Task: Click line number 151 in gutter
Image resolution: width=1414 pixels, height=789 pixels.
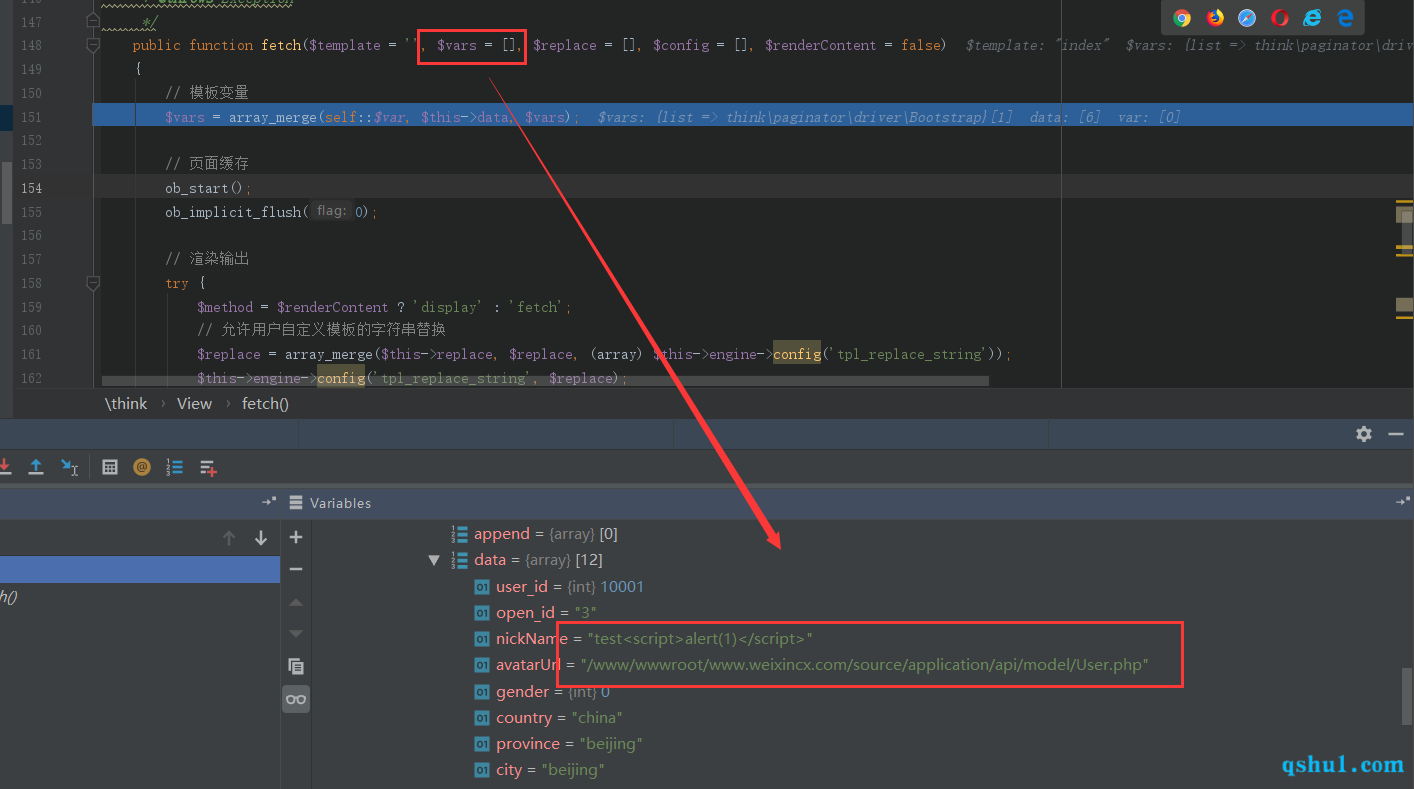Action: pyautogui.click(x=31, y=117)
